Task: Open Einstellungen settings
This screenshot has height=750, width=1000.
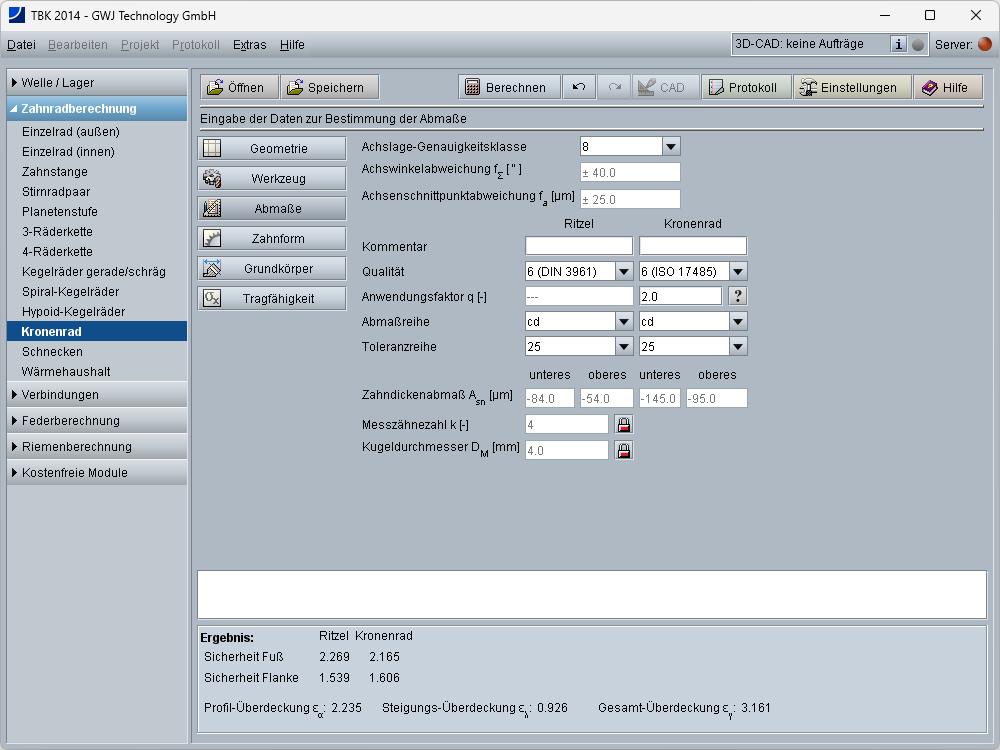Action: [x=852, y=87]
